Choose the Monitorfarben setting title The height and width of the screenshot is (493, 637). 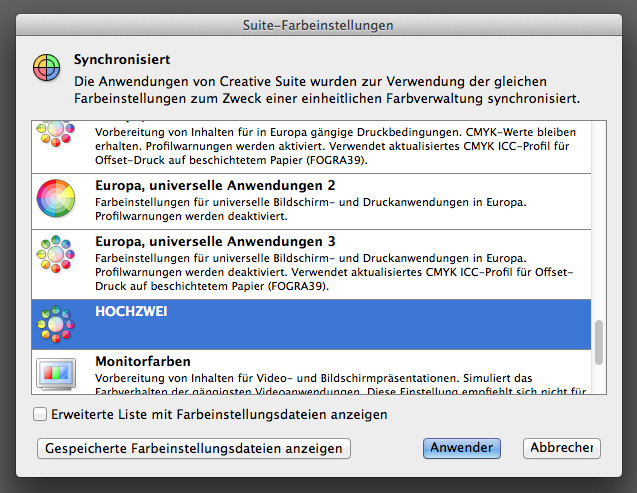click(143, 360)
